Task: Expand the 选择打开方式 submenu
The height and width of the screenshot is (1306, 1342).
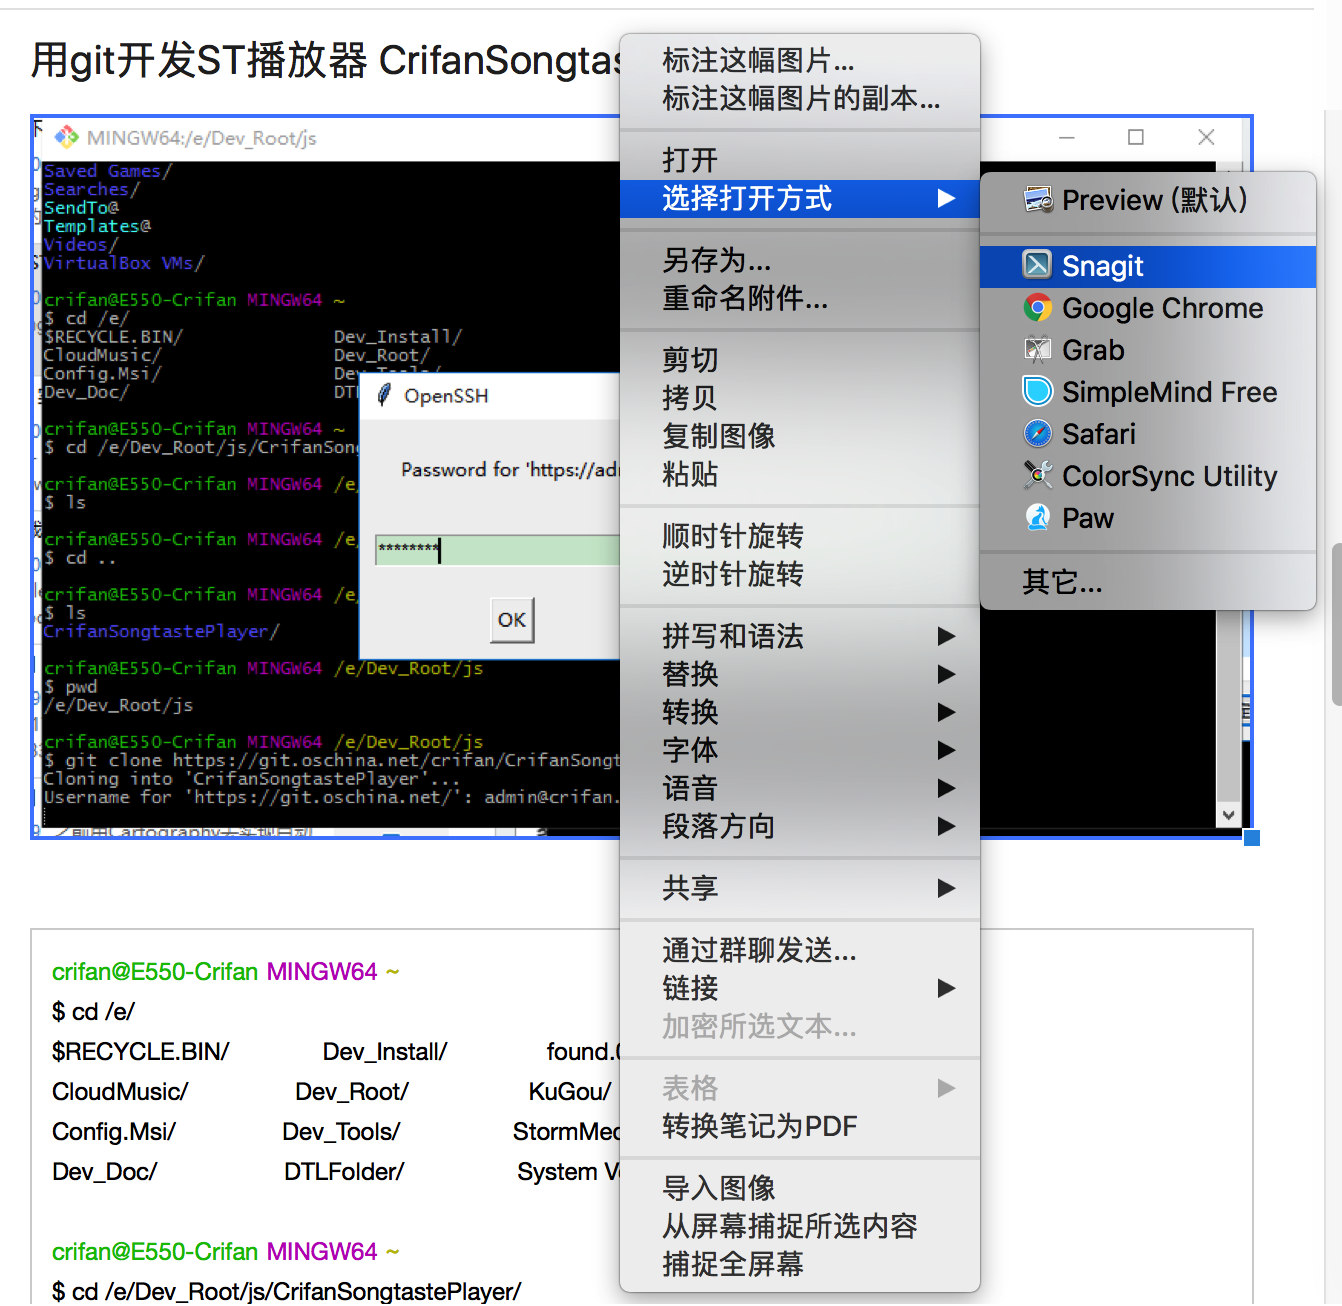Action: pyautogui.click(x=800, y=198)
